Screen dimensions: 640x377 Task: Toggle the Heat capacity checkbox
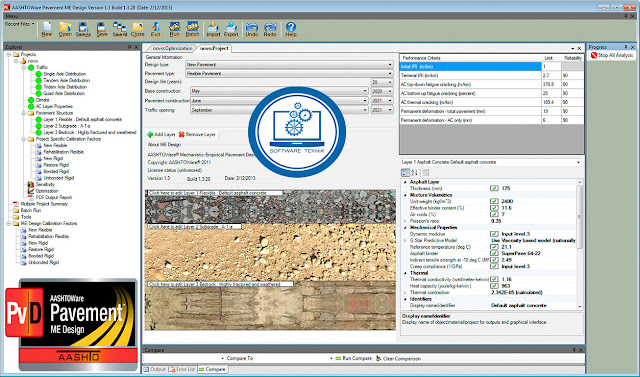(x=494, y=286)
